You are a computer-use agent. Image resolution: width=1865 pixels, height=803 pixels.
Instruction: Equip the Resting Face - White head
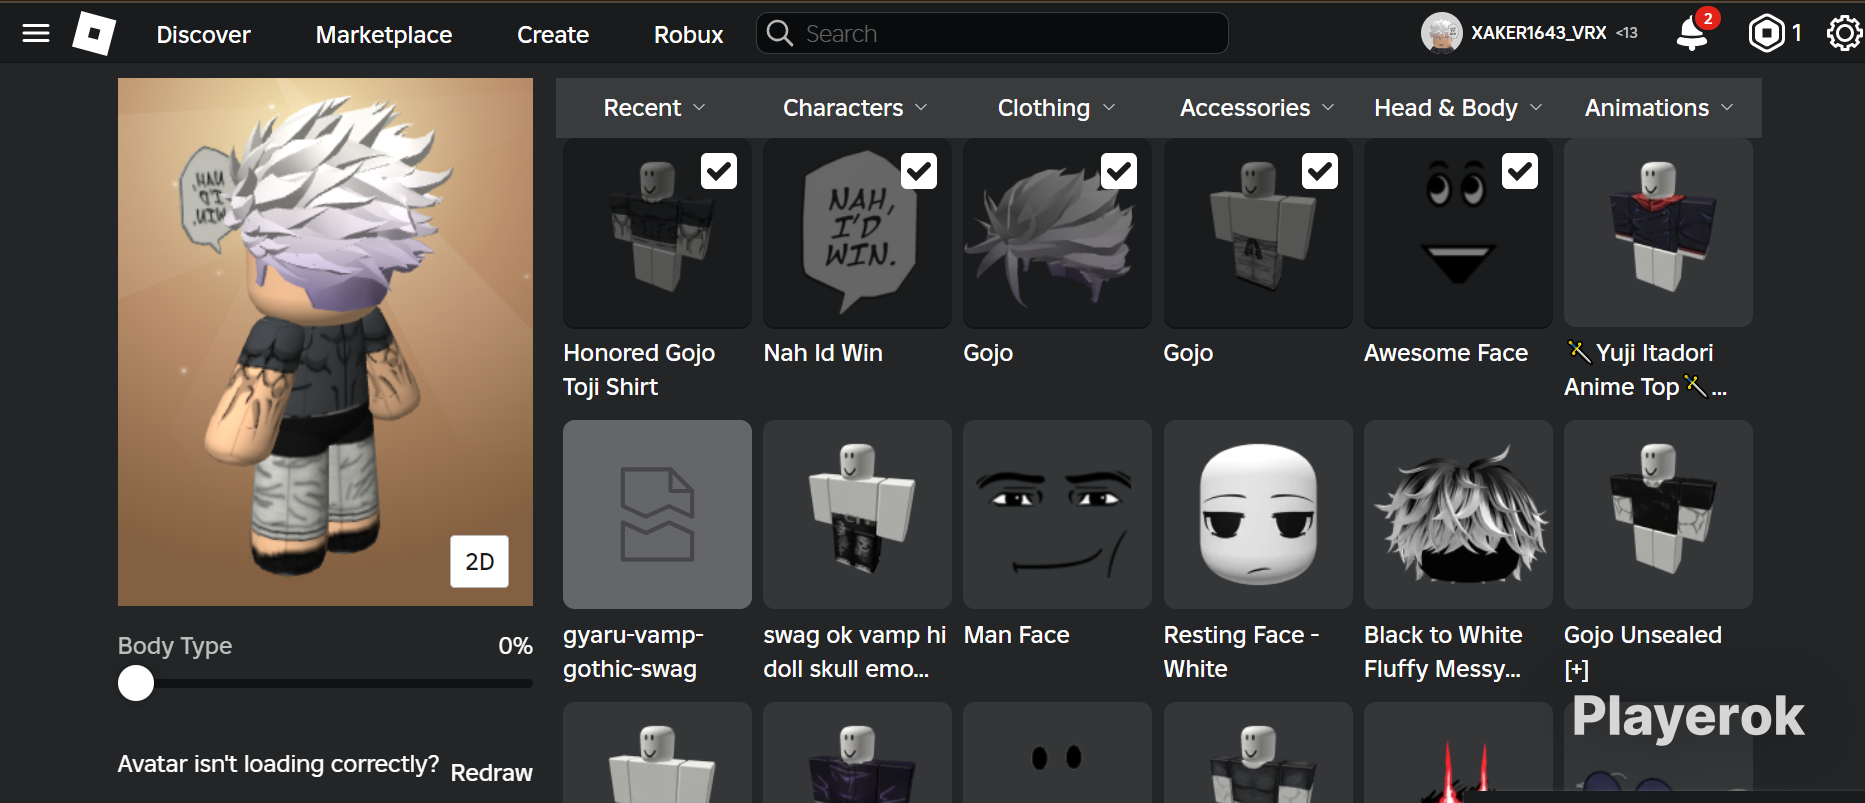(1258, 514)
